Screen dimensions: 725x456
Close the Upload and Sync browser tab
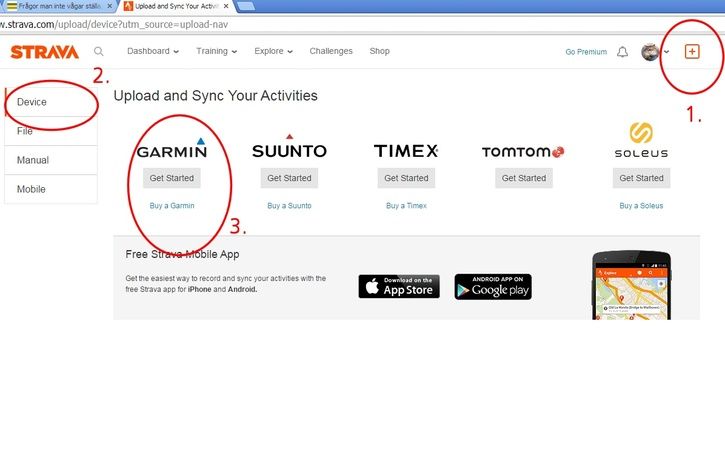226,6
